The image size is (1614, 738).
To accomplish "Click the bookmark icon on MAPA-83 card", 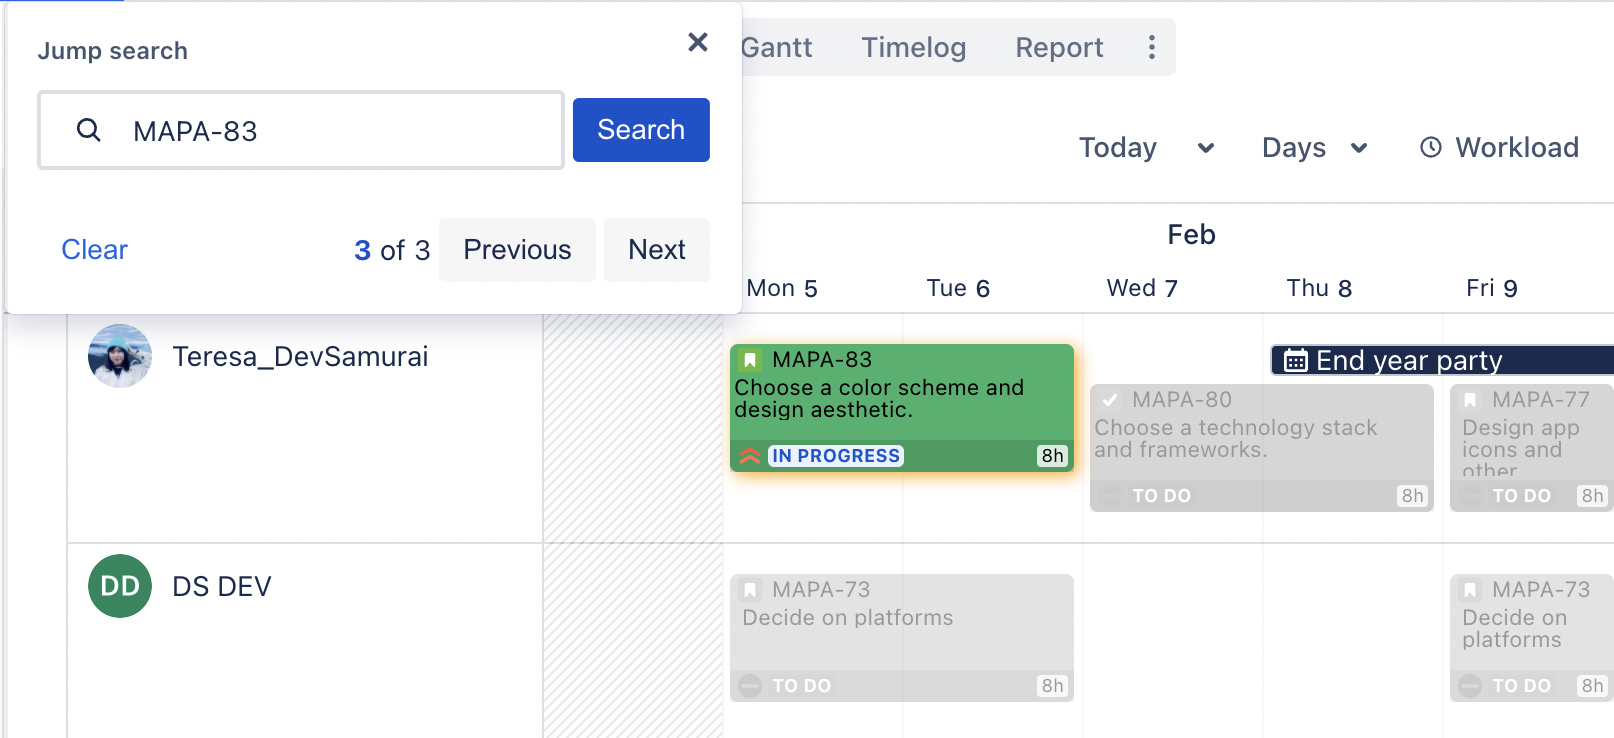I will tap(750, 359).
